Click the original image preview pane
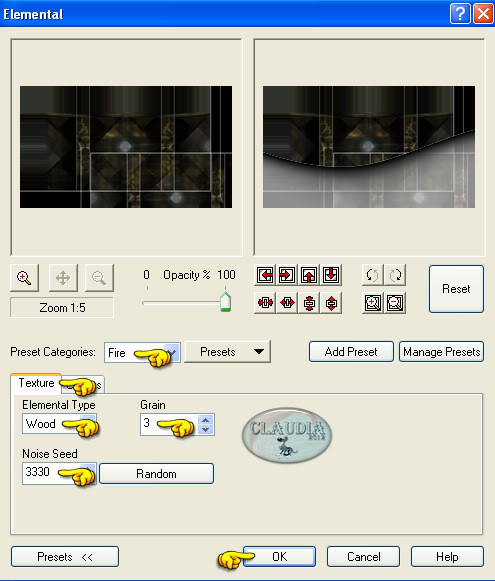This screenshot has height=581, width=495. click(x=126, y=147)
